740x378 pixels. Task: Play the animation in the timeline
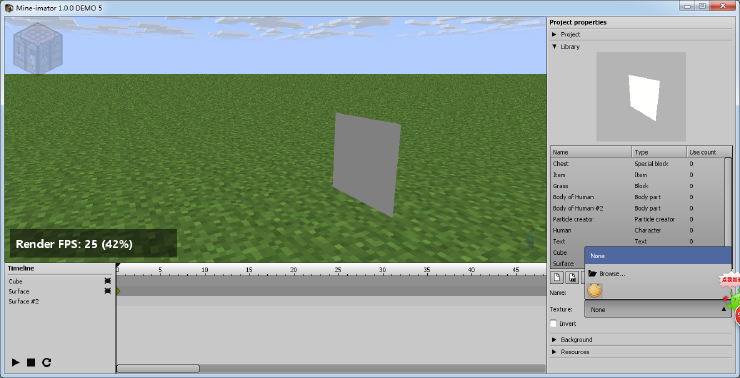(x=16, y=362)
